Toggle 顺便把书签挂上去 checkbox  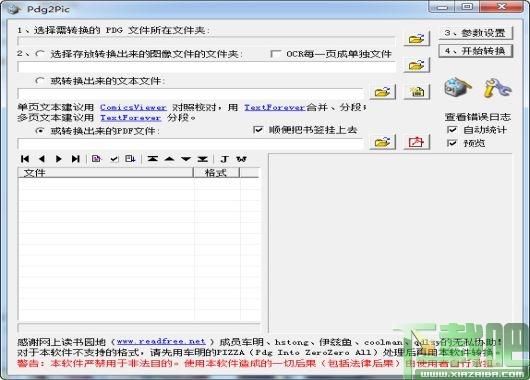tap(258, 129)
